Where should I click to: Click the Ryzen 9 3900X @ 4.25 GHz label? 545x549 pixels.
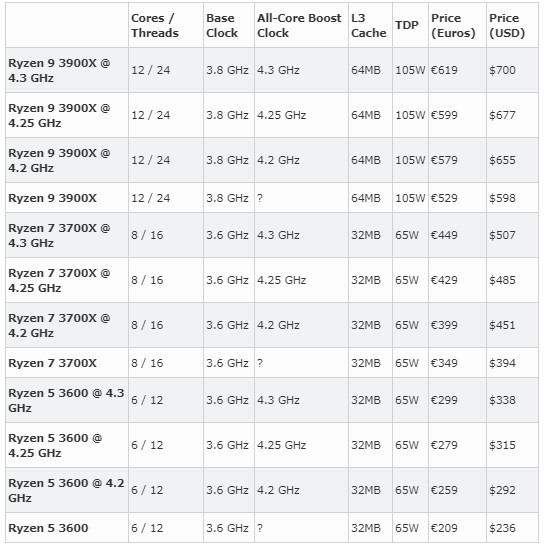point(59,116)
